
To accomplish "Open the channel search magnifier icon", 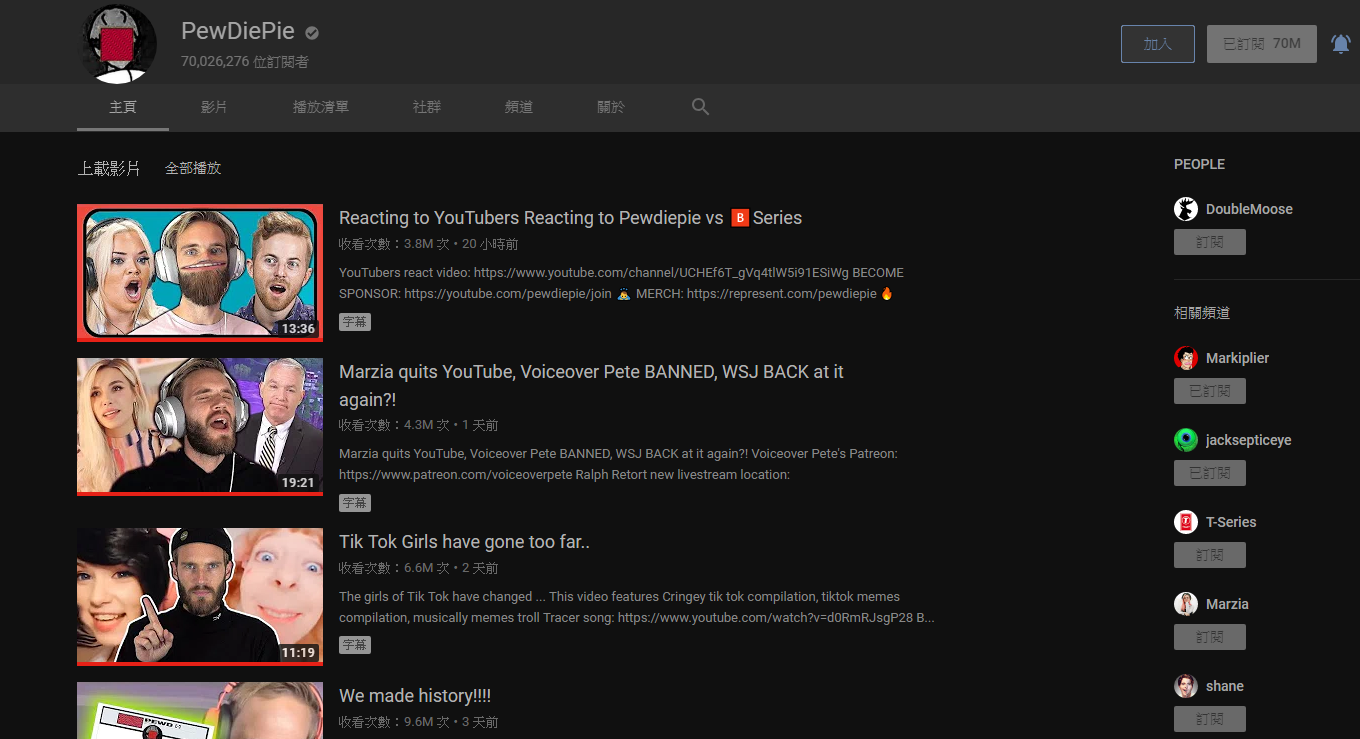I will tap(700, 107).
